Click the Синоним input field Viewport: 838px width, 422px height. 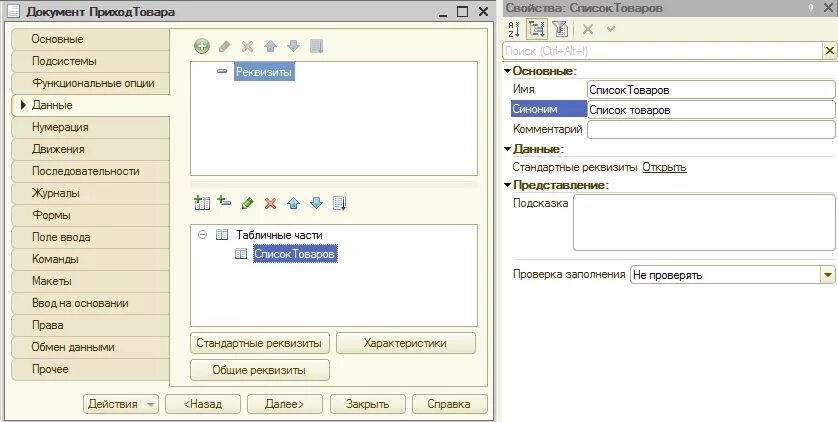tap(711, 110)
